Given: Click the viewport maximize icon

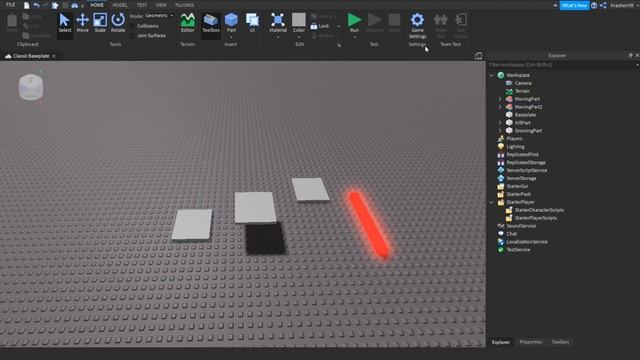Looking at the screenshot, I should (x=478, y=56).
